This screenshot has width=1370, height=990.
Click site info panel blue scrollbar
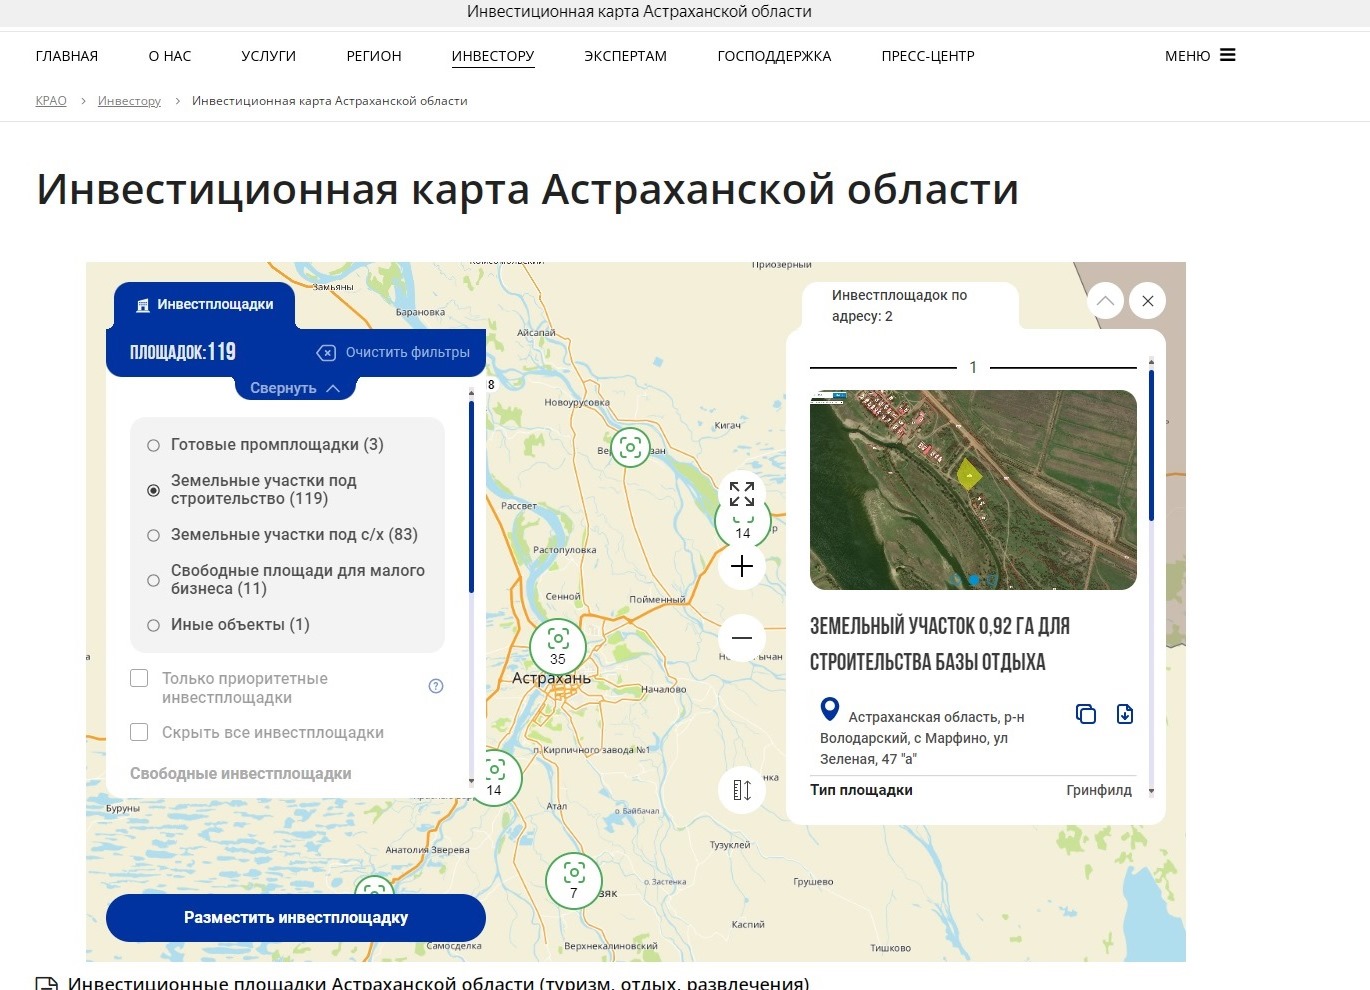[1151, 445]
